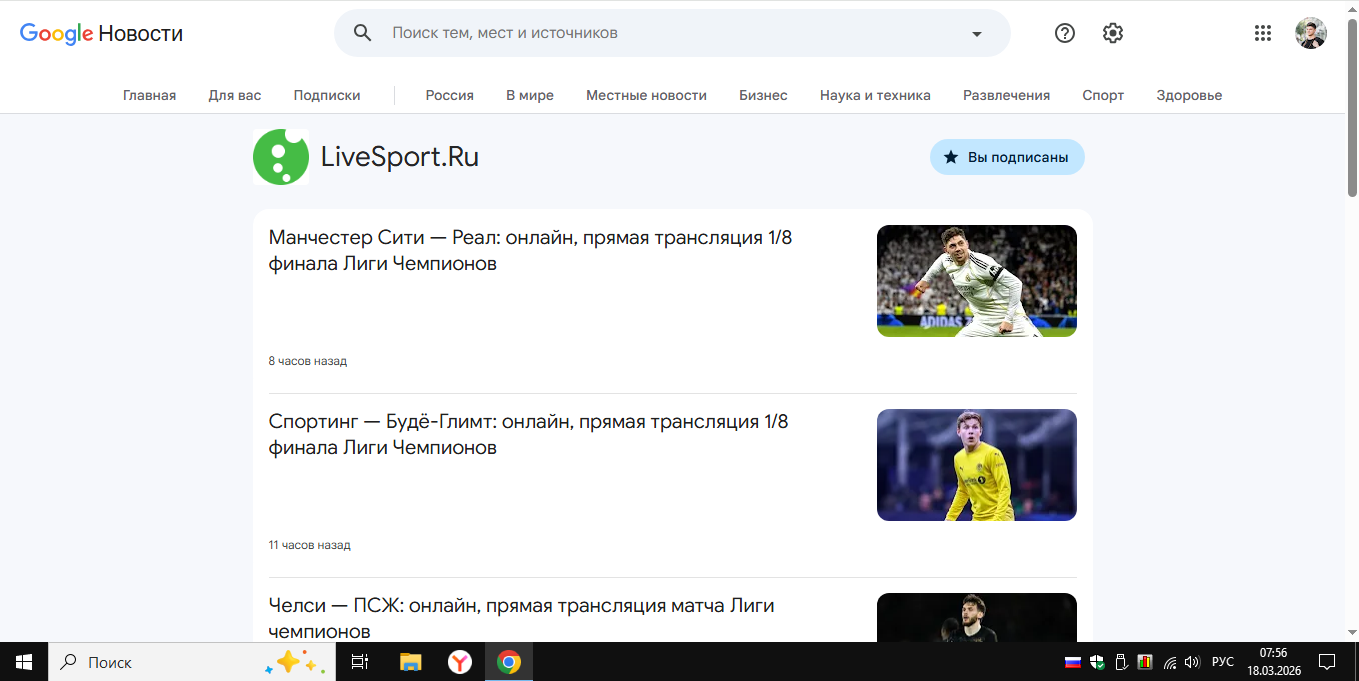Open the Google Новости logo home link

pyautogui.click(x=101, y=33)
